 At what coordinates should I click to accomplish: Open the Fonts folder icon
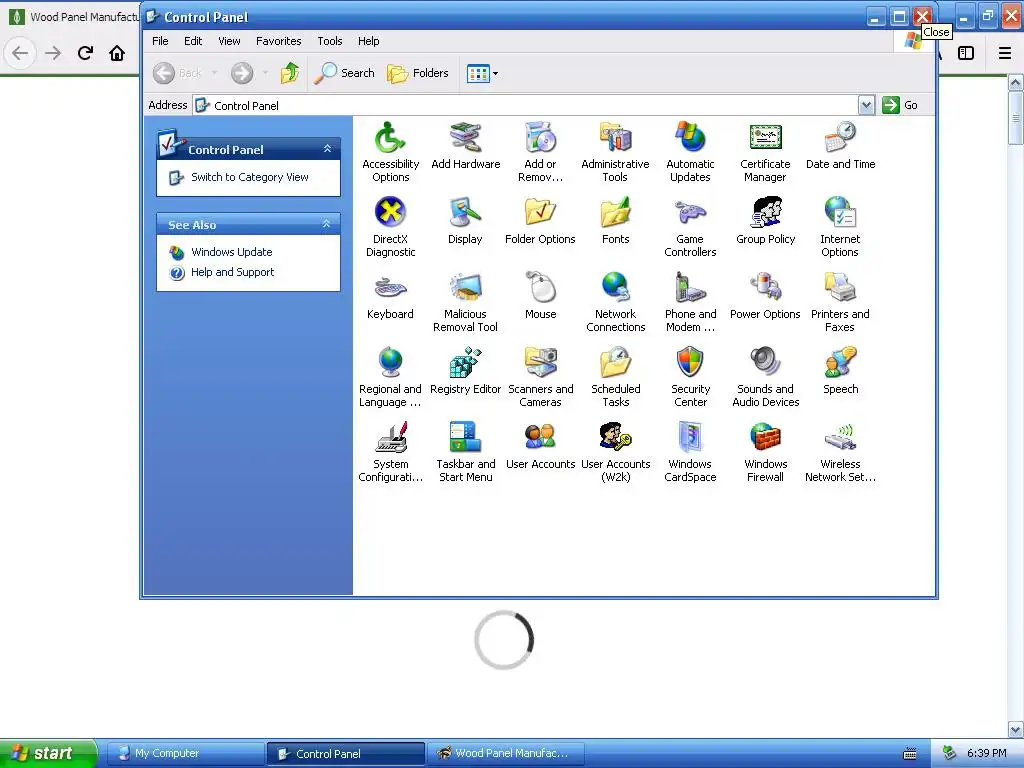615,220
